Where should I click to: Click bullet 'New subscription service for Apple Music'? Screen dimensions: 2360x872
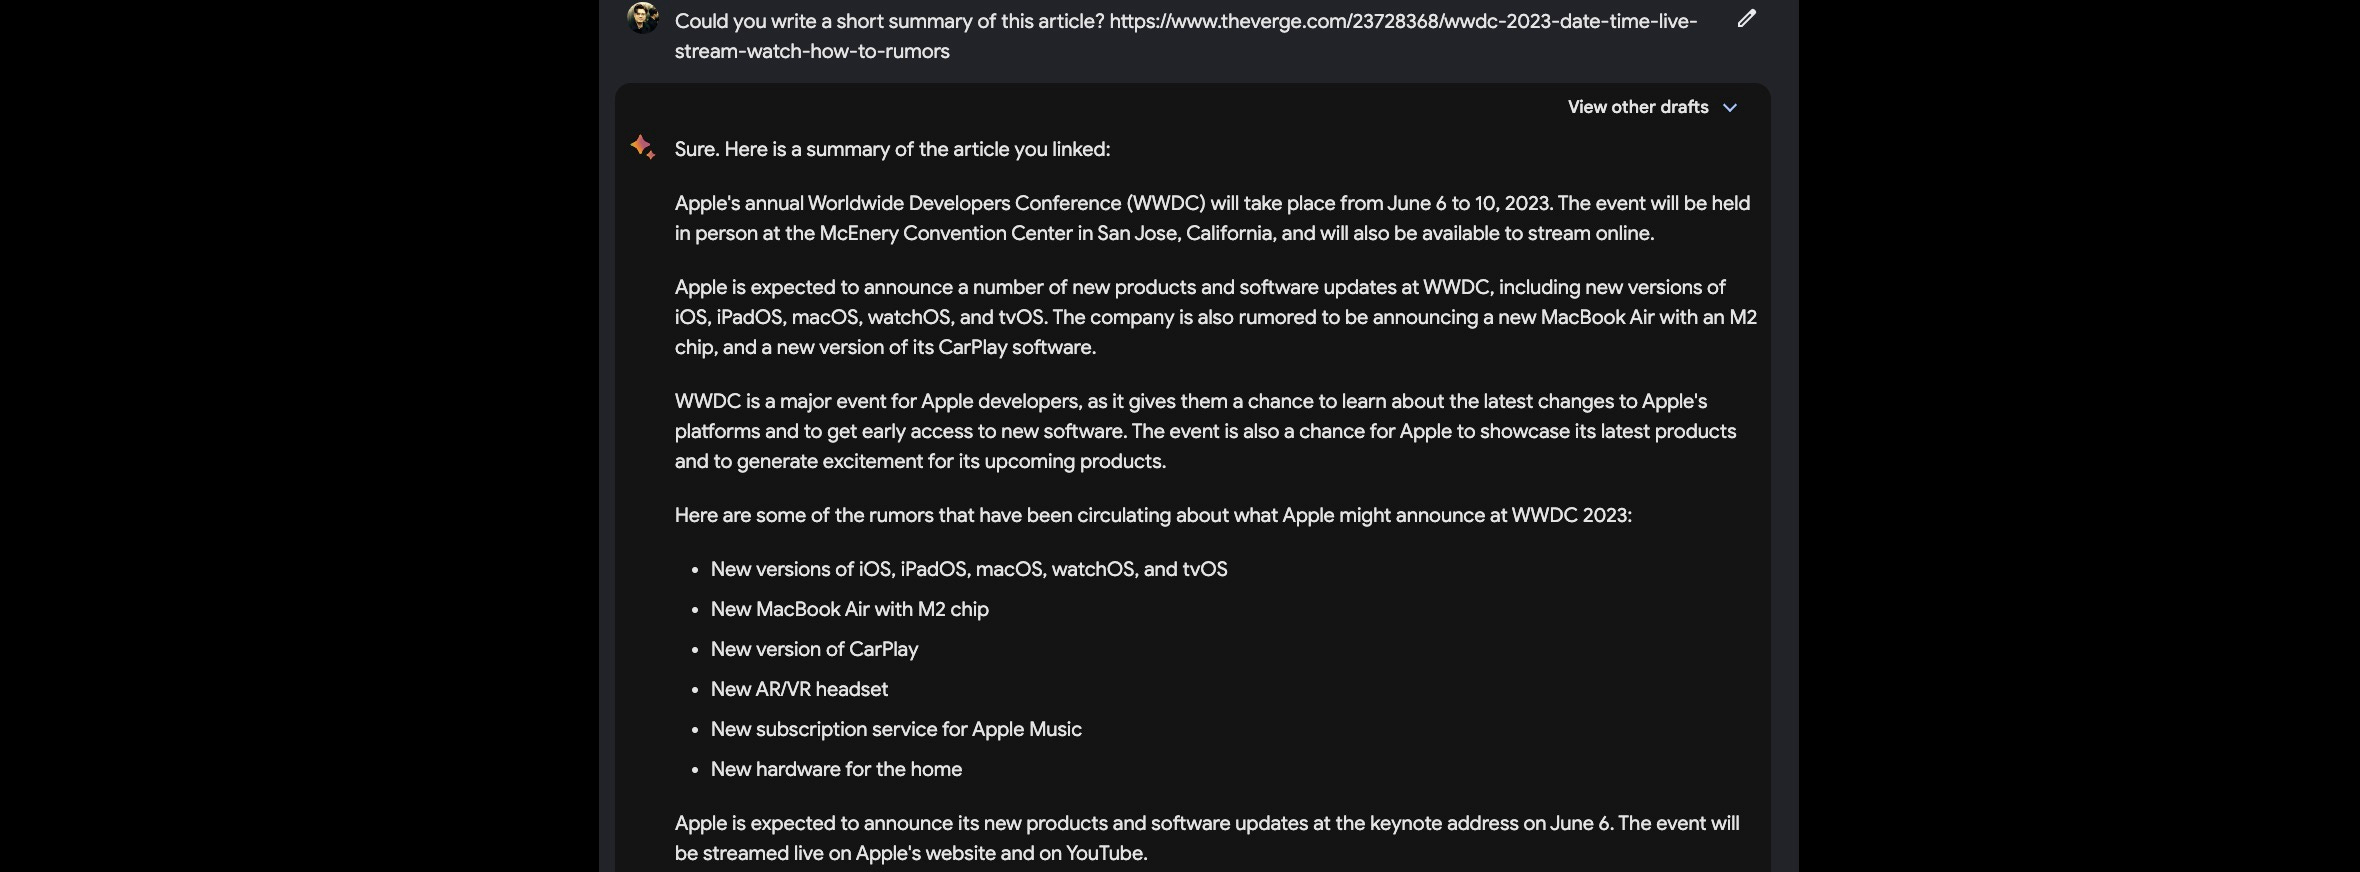(x=896, y=729)
